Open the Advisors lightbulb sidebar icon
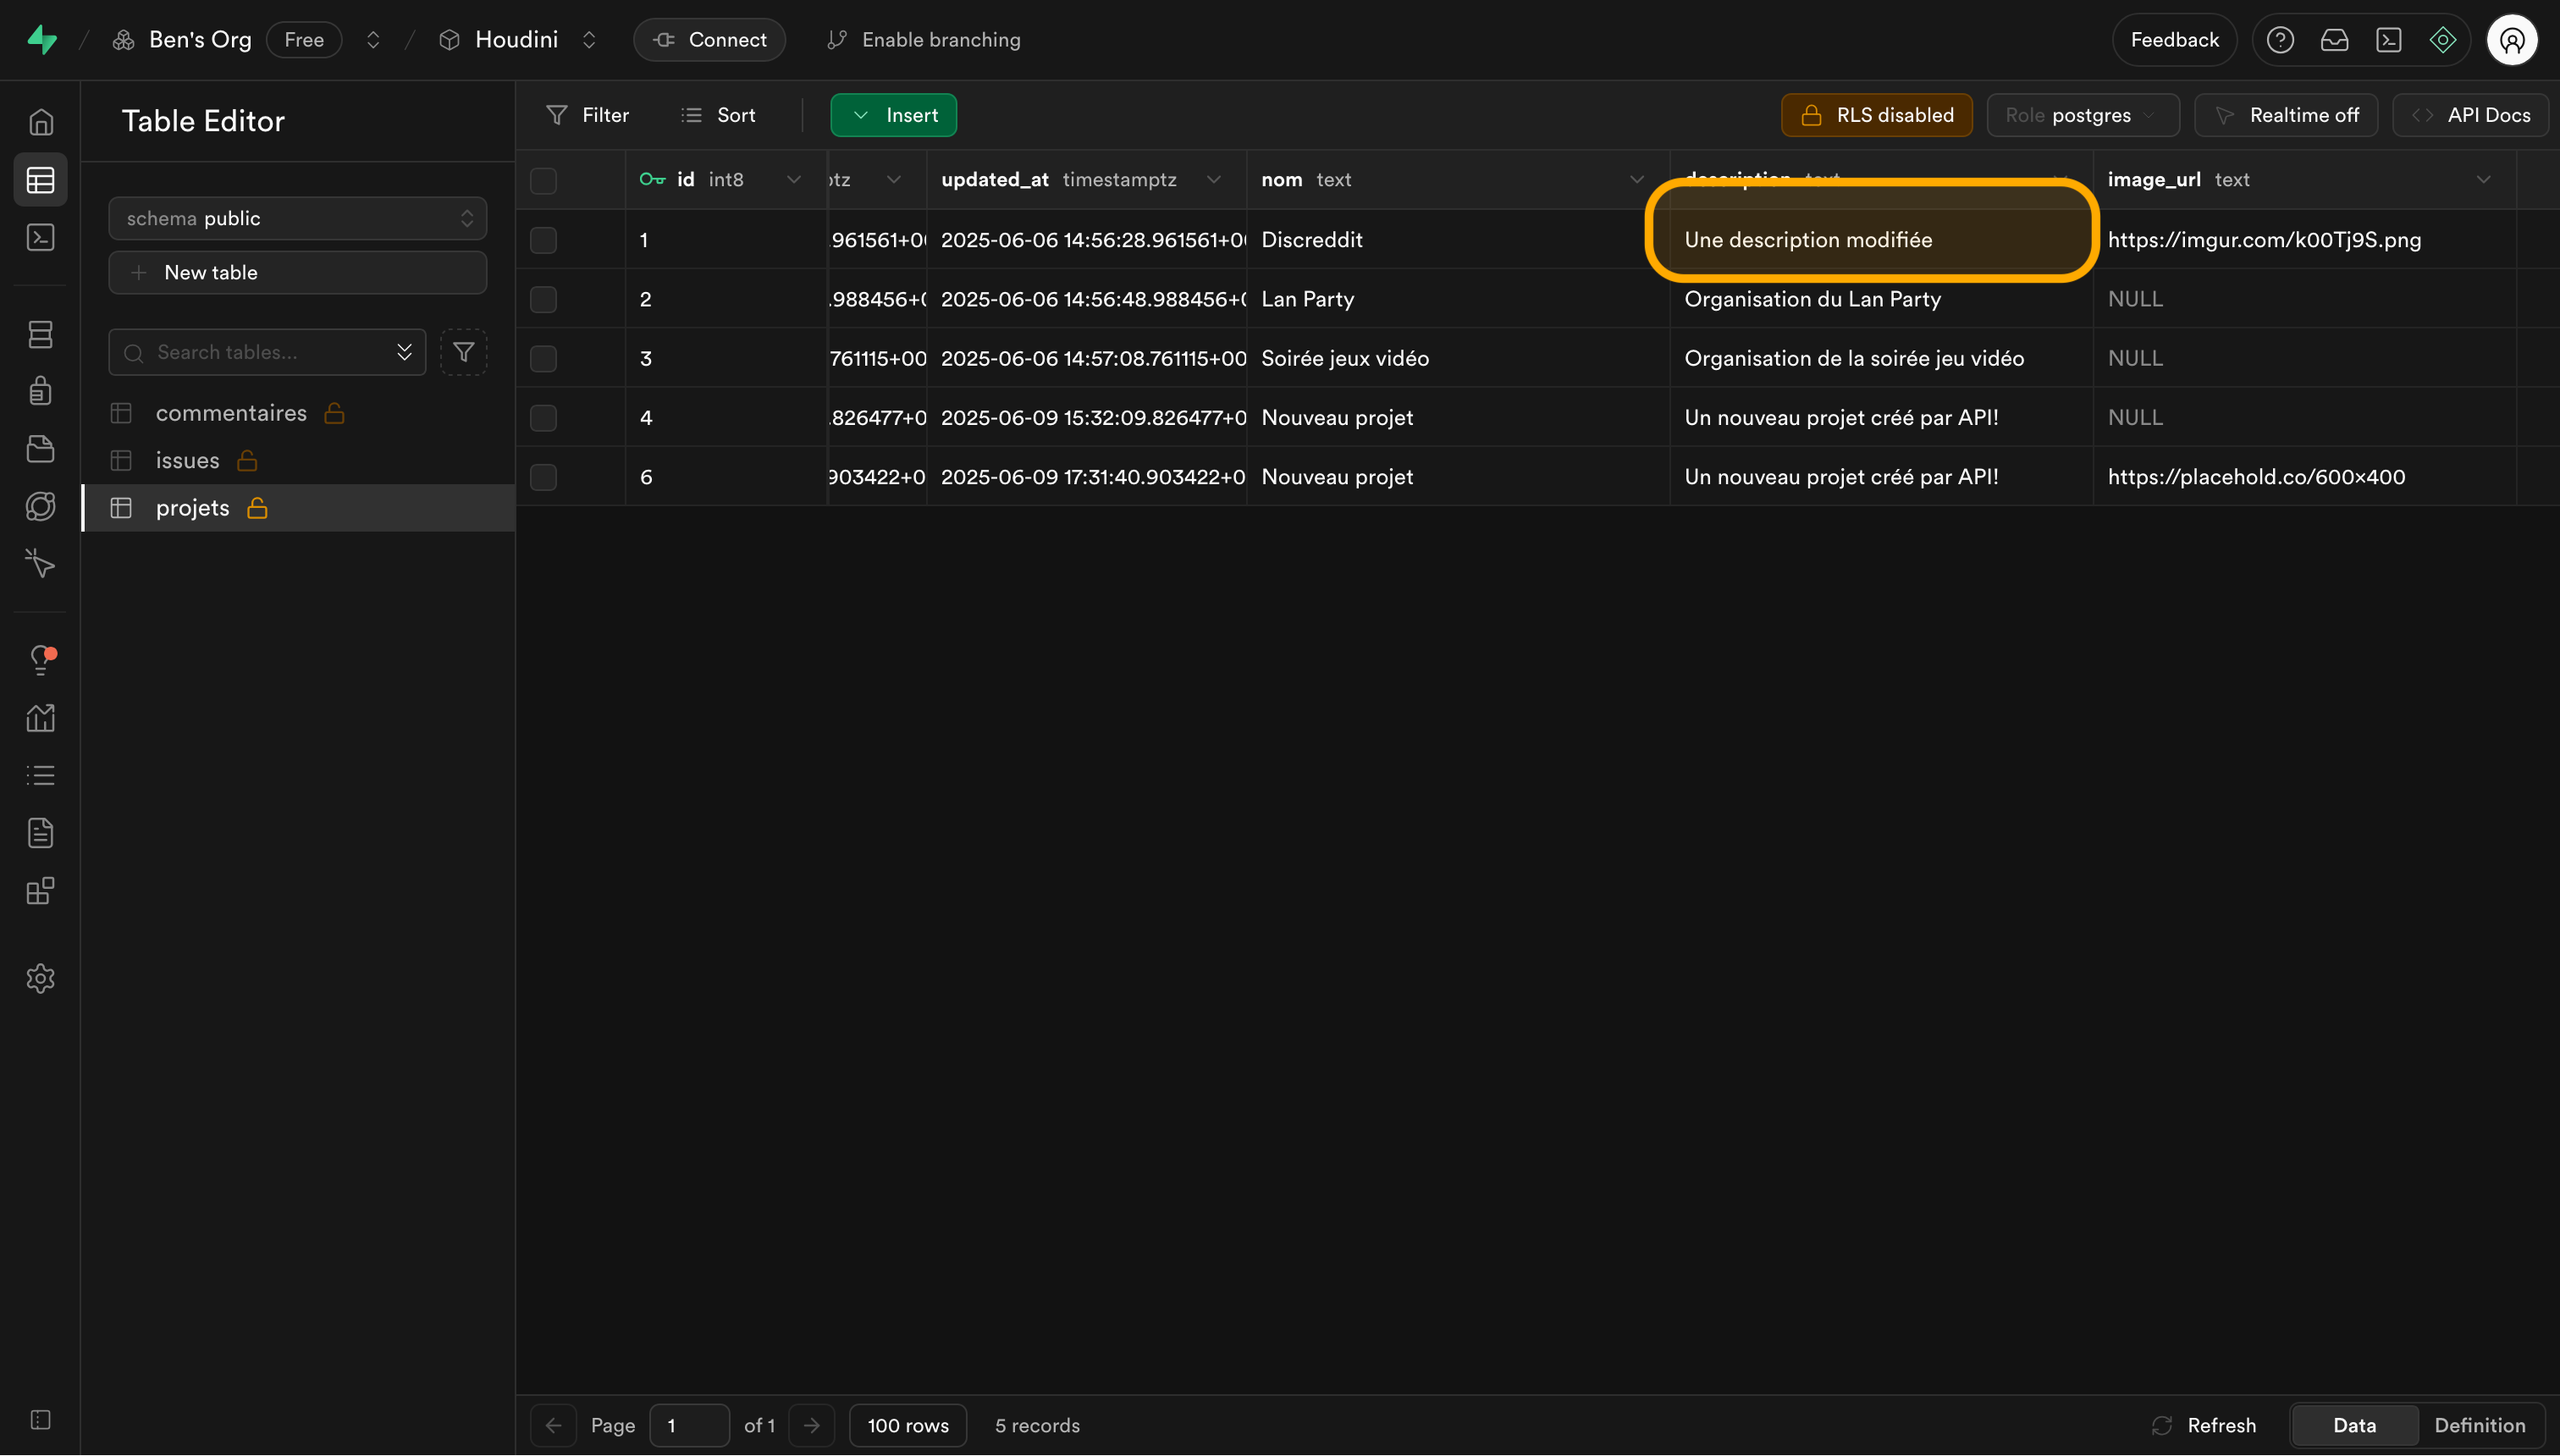2560x1456 pixels. [40, 660]
